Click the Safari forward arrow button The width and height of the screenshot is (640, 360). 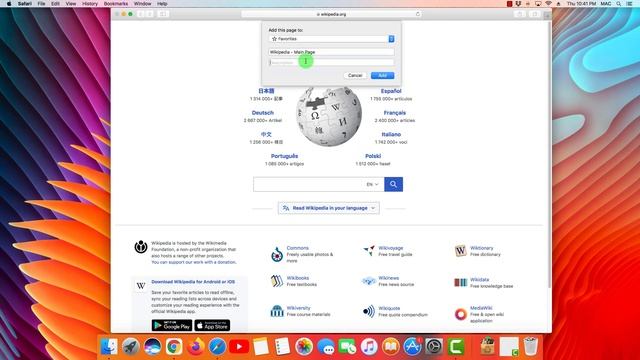(x=149, y=14)
